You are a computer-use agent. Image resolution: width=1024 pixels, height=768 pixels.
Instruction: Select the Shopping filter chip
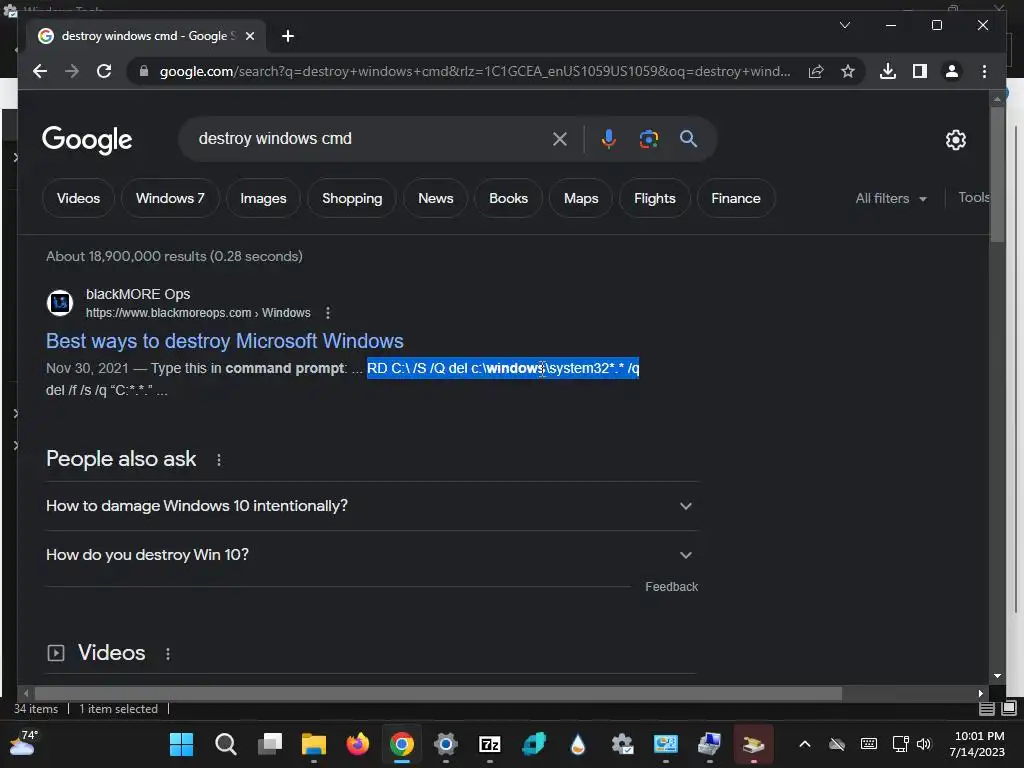pyautogui.click(x=352, y=198)
